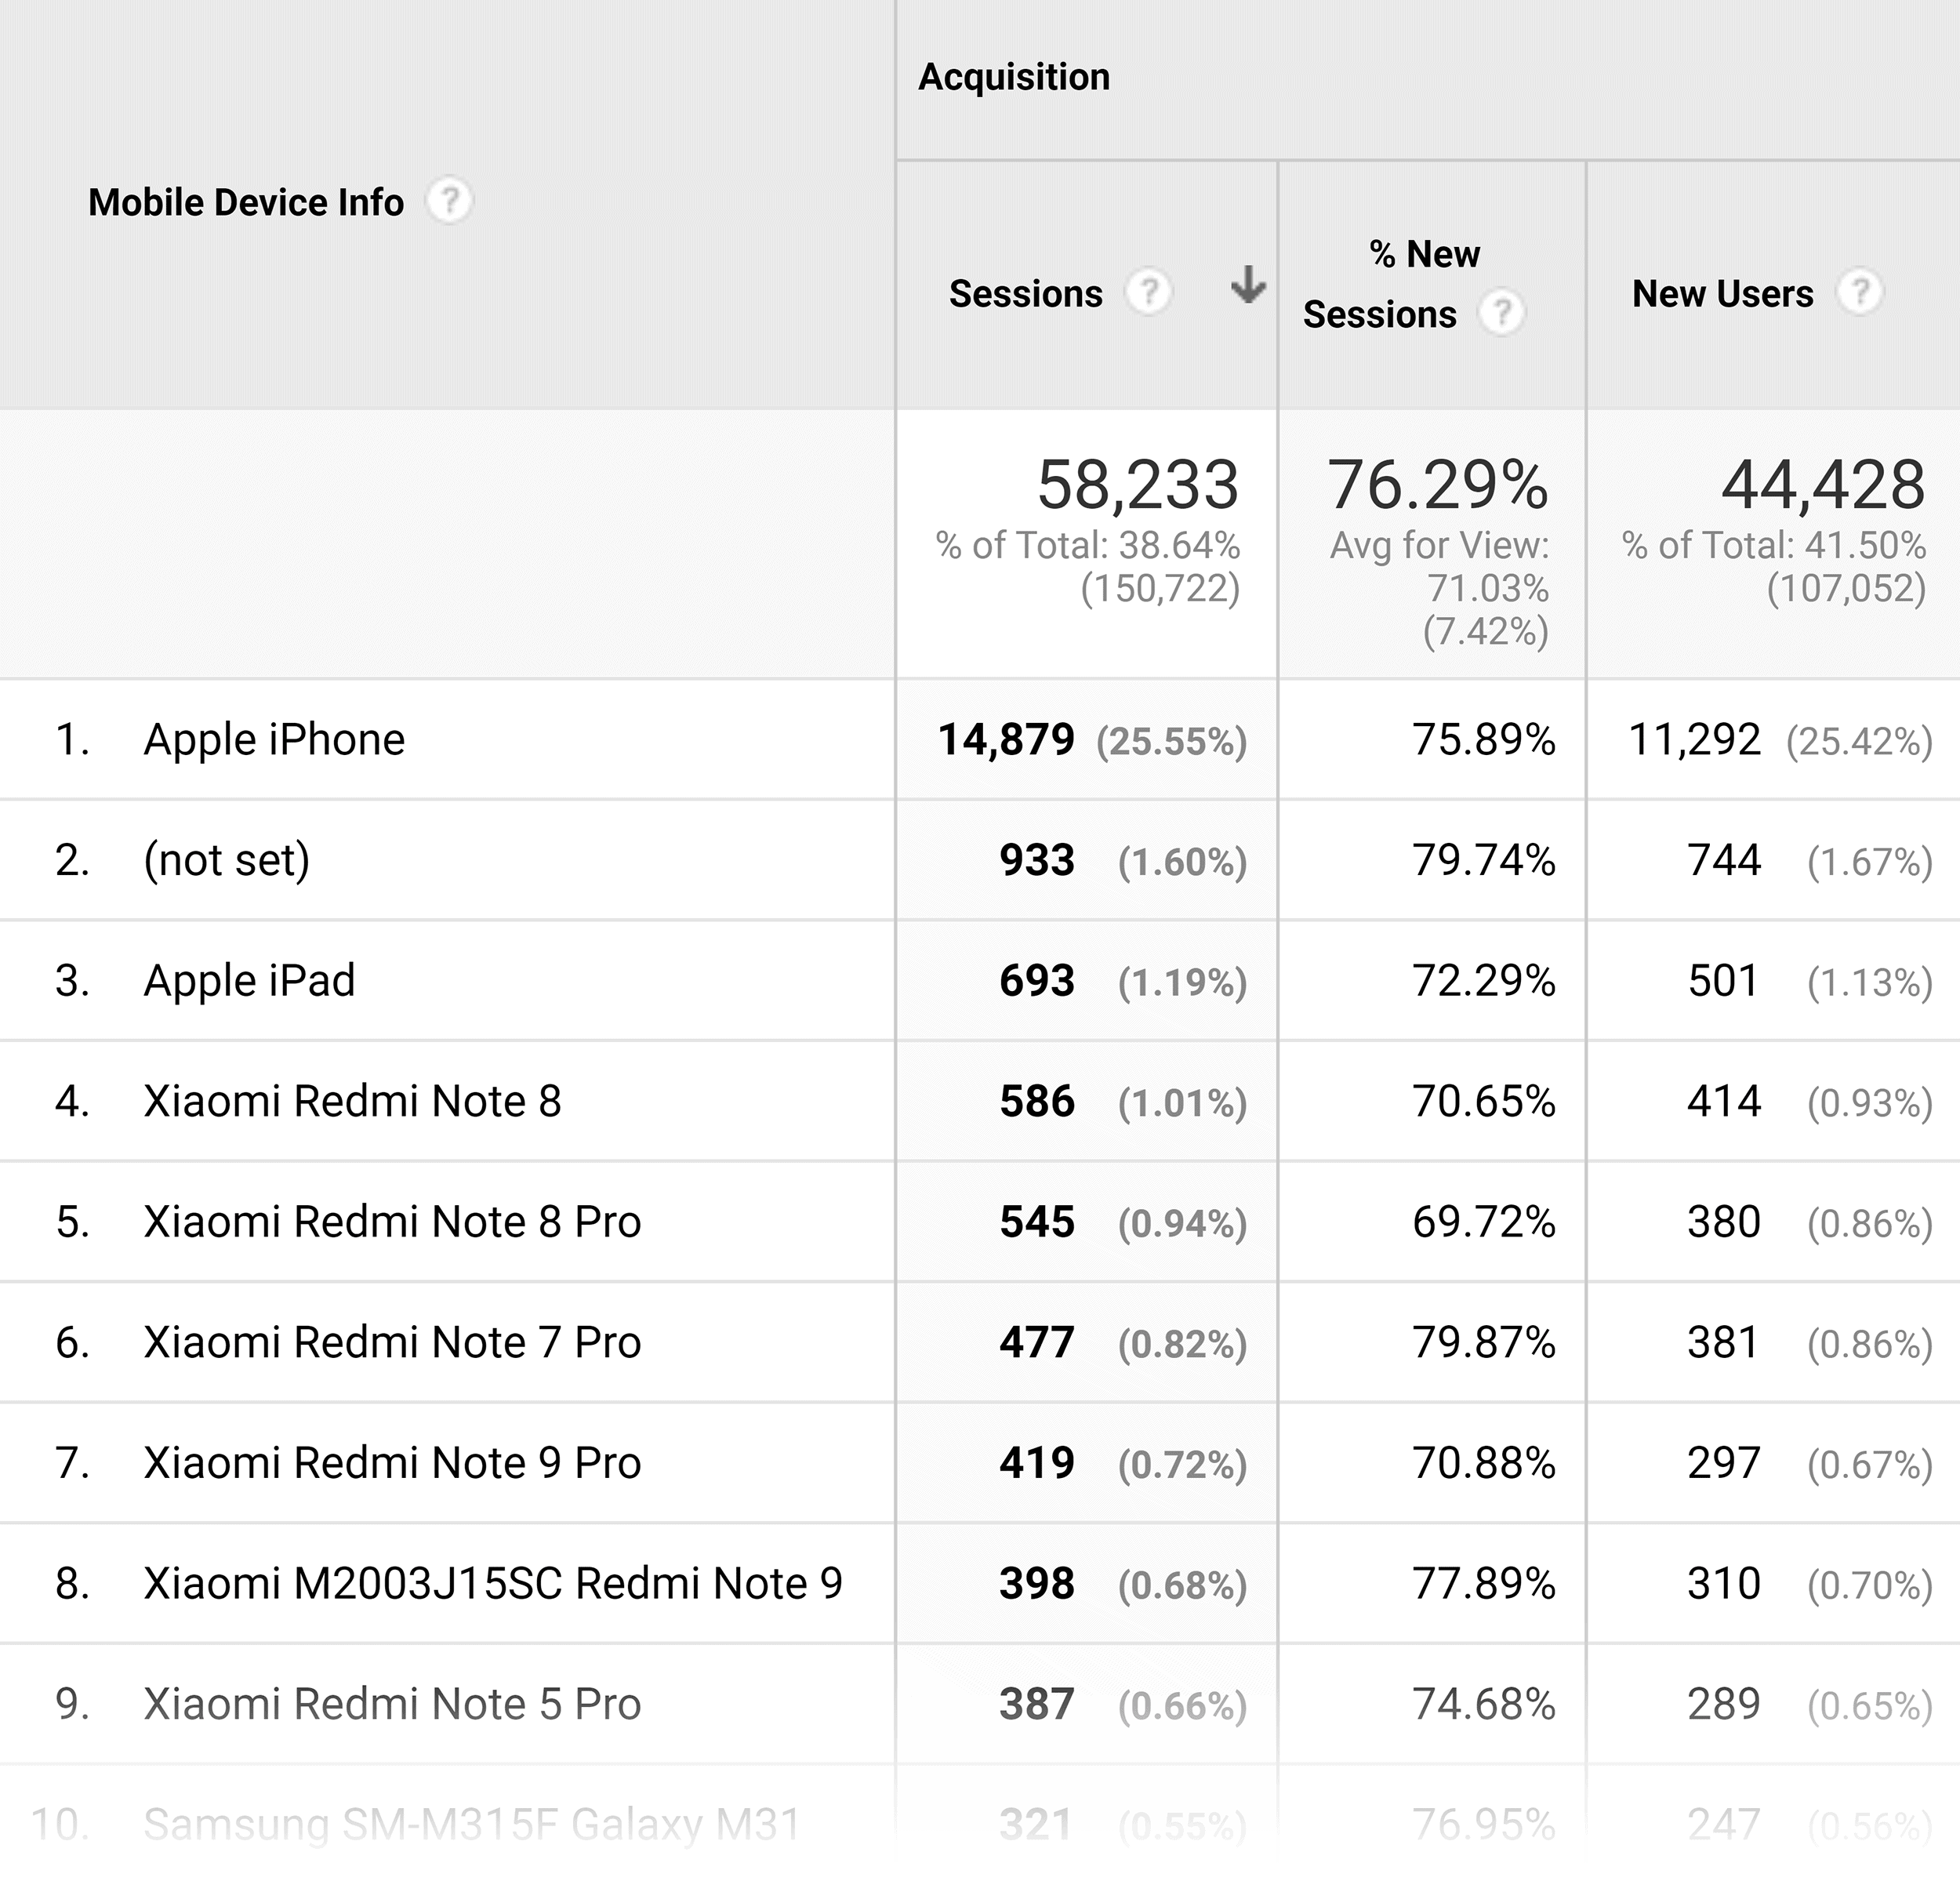Open the Xiaomi Redmi Note 8 Pro link
Screen dimensions: 1960x1881
pos(392,1222)
